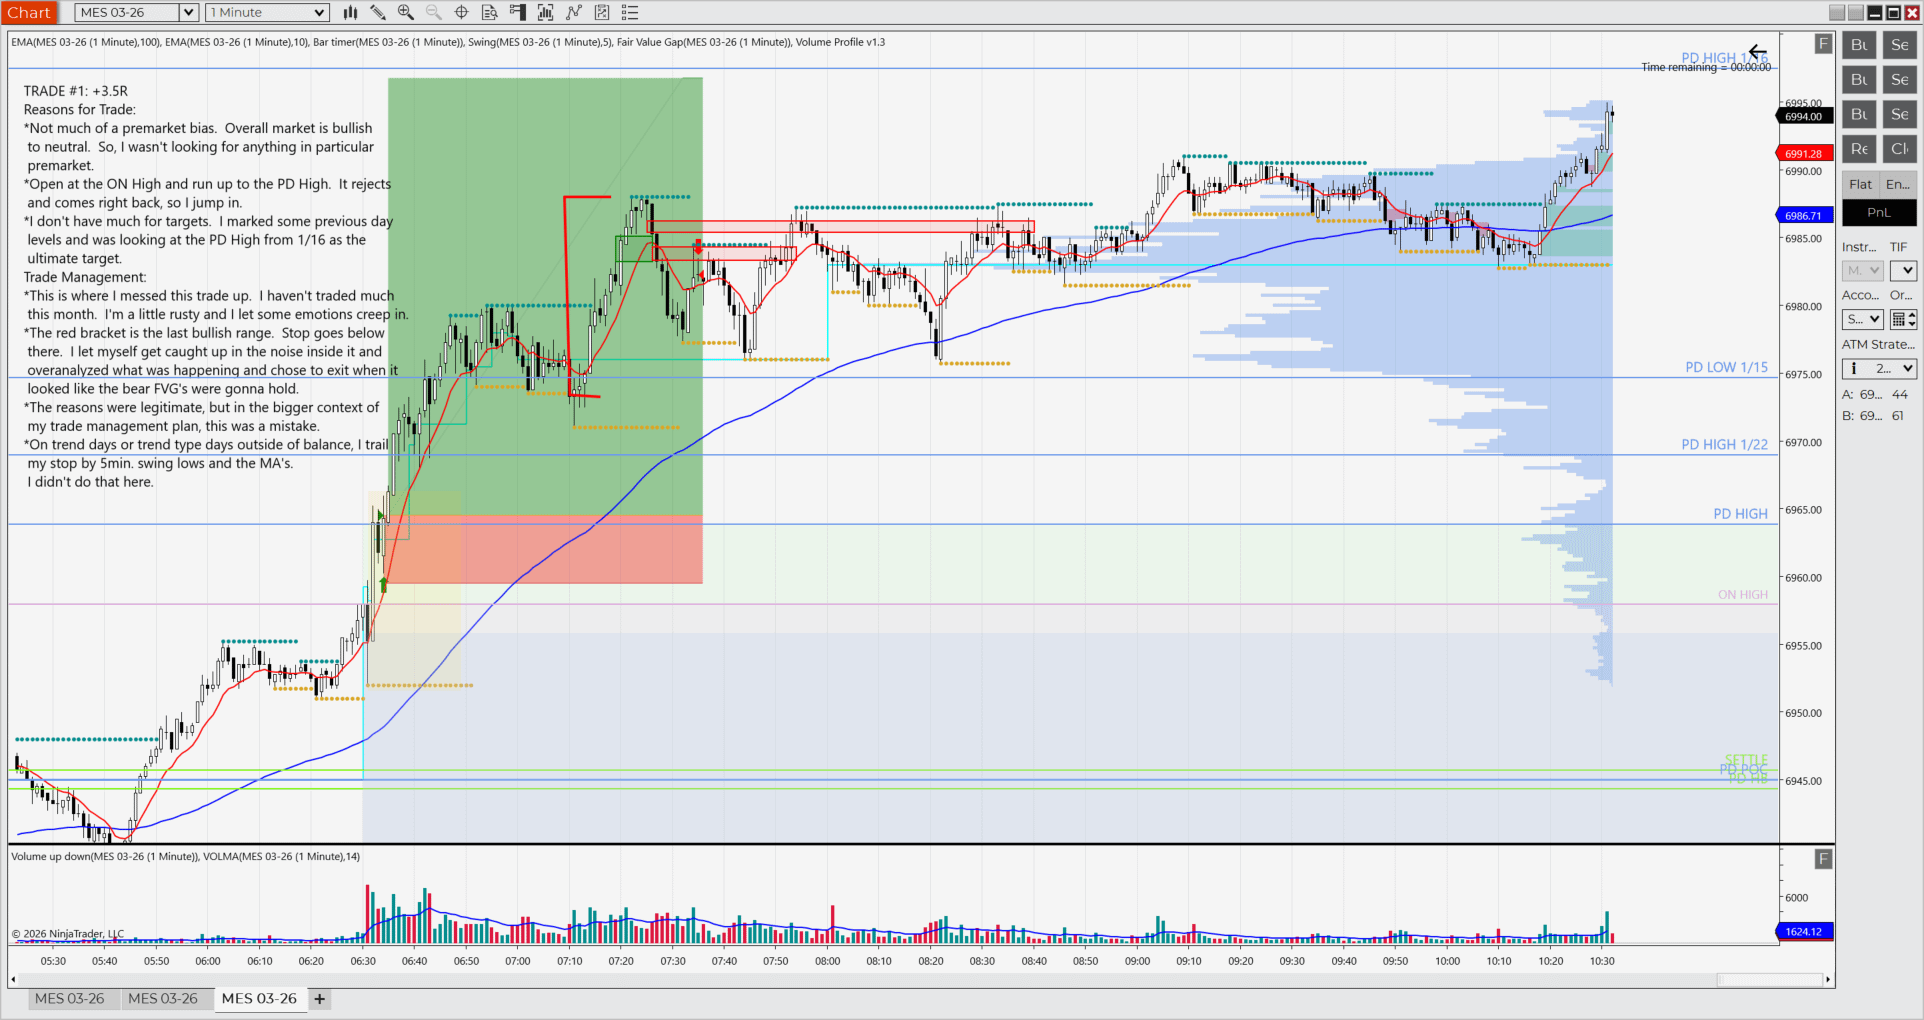Open the indicators icon in toolbar
Screen dimensions: 1924x1020
[546, 13]
